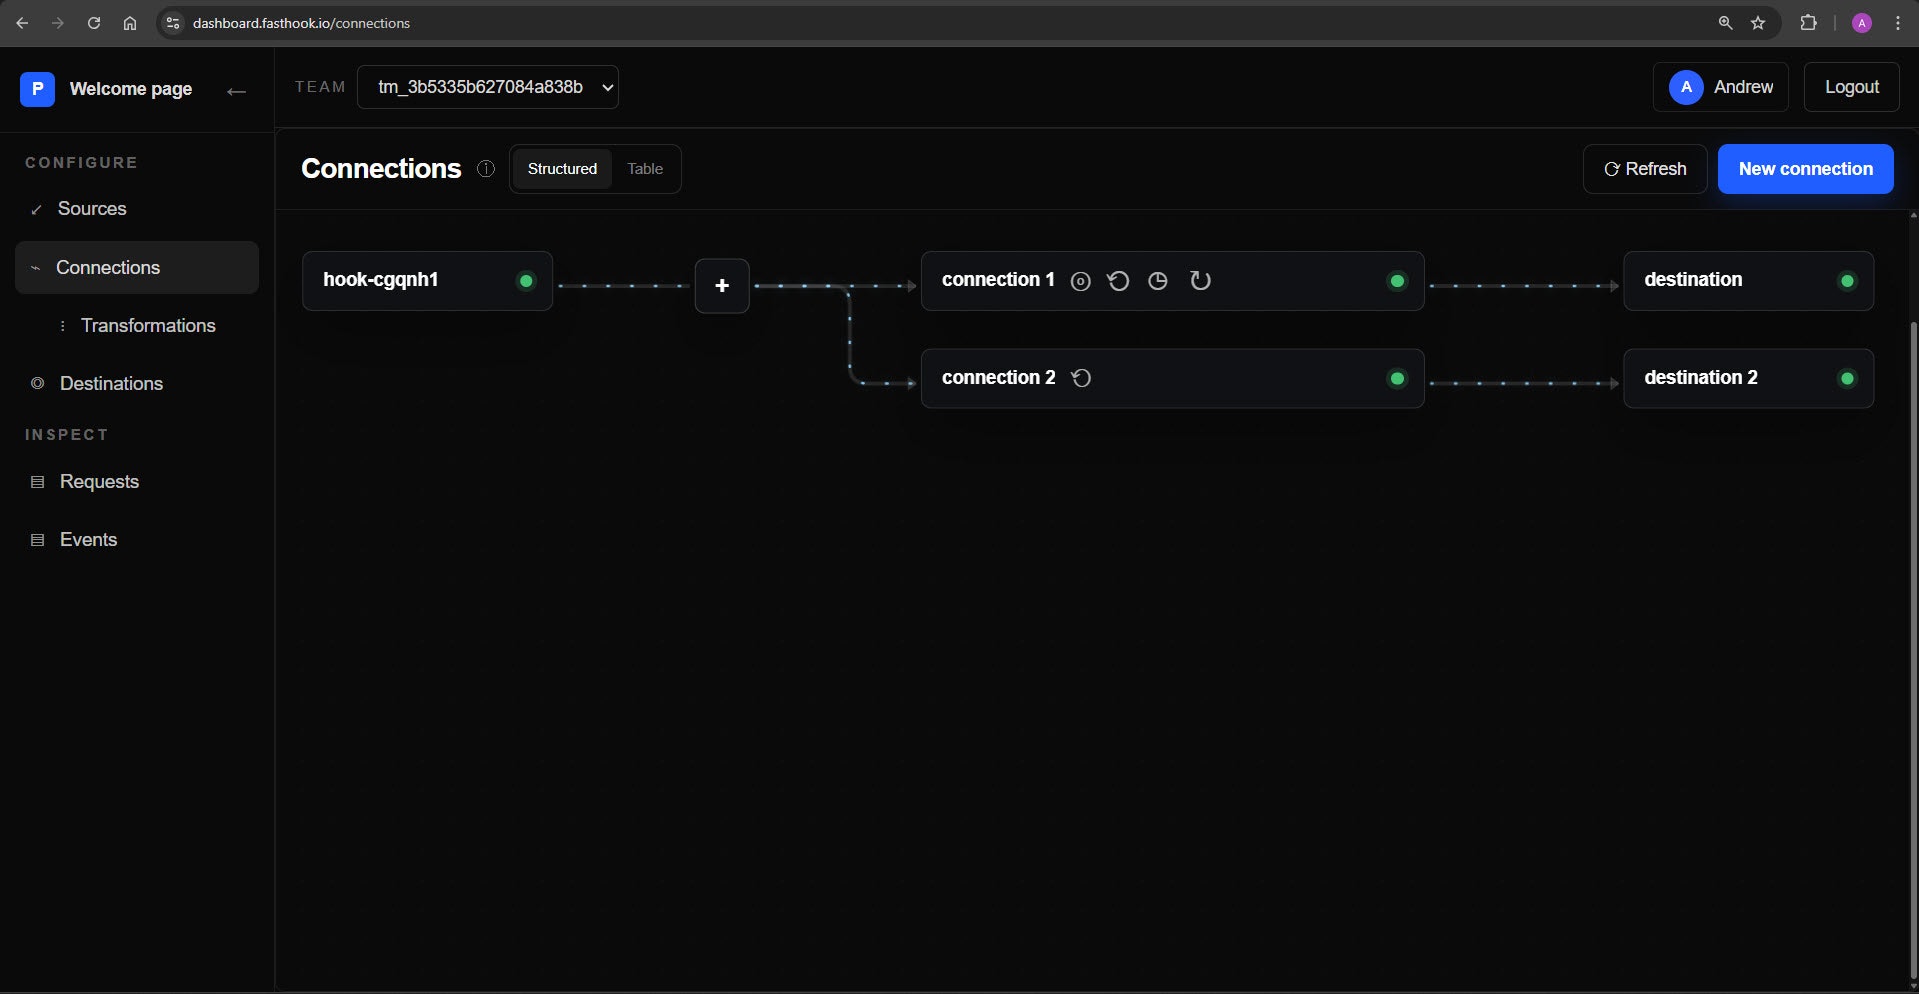Click the clock delay icon on connection 1
This screenshot has height=994, width=1919.
[1158, 281]
